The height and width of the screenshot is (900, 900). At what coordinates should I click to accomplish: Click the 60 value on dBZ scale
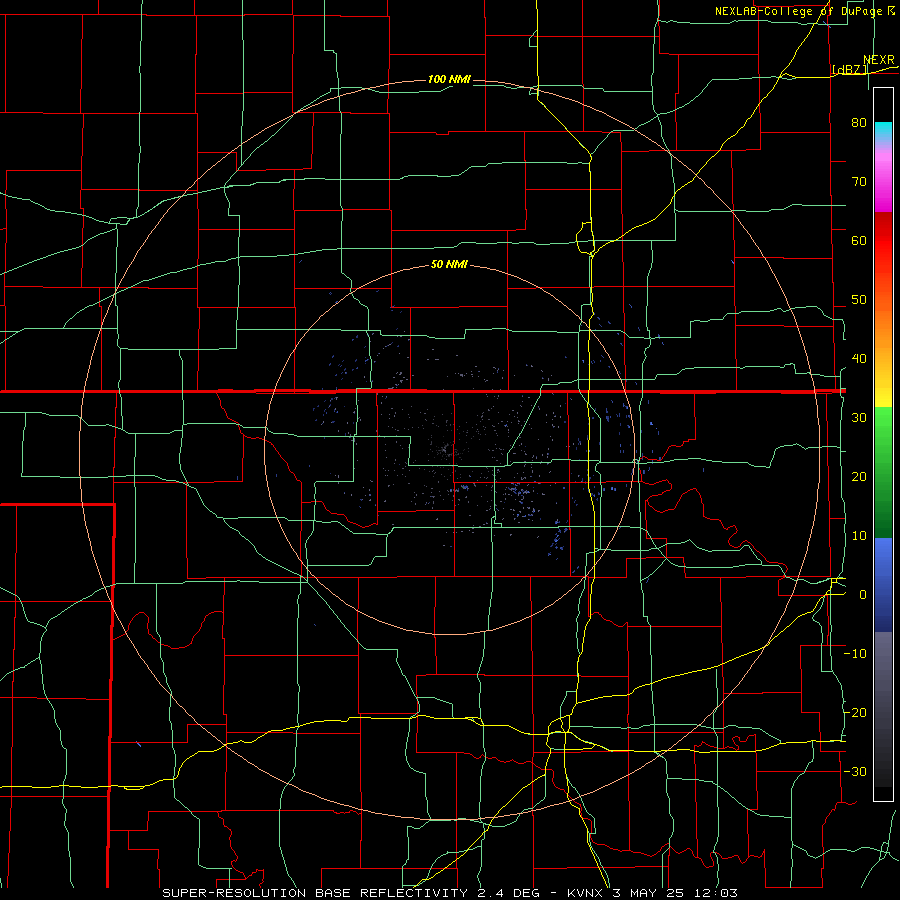(x=859, y=241)
